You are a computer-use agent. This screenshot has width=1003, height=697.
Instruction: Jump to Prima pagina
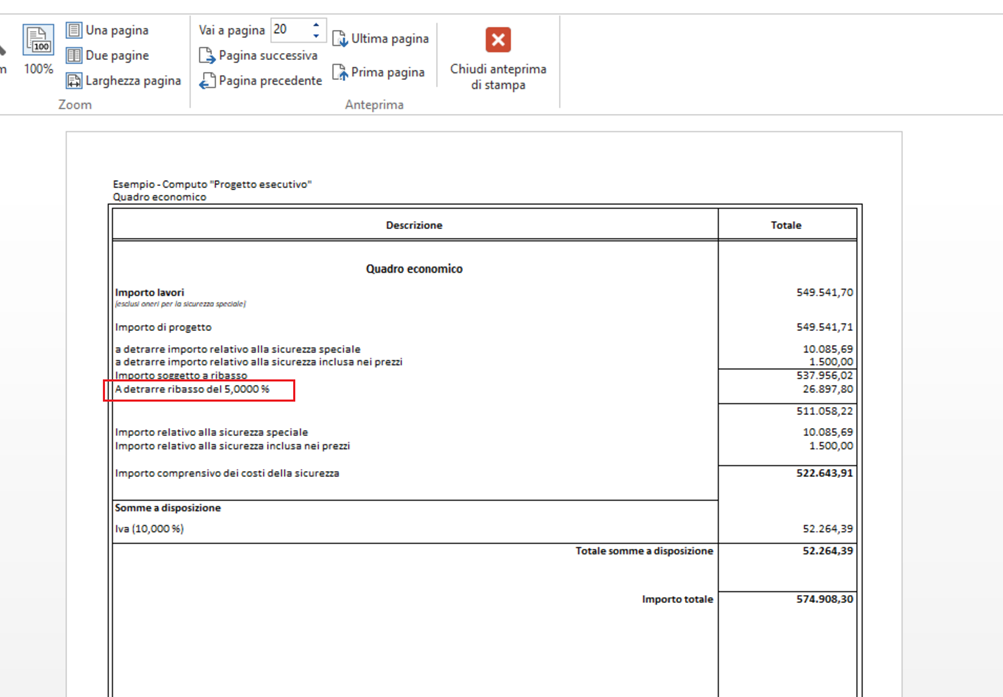coord(378,72)
